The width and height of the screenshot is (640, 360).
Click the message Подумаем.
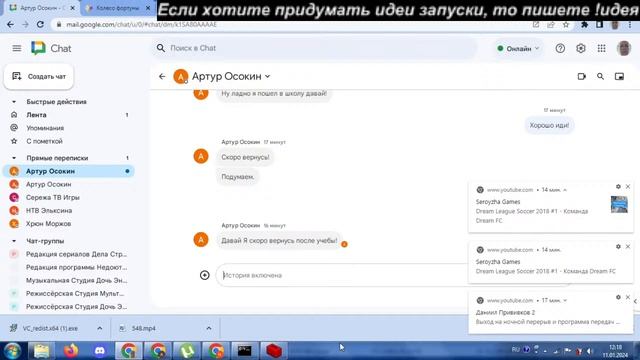(x=238, y=177)
